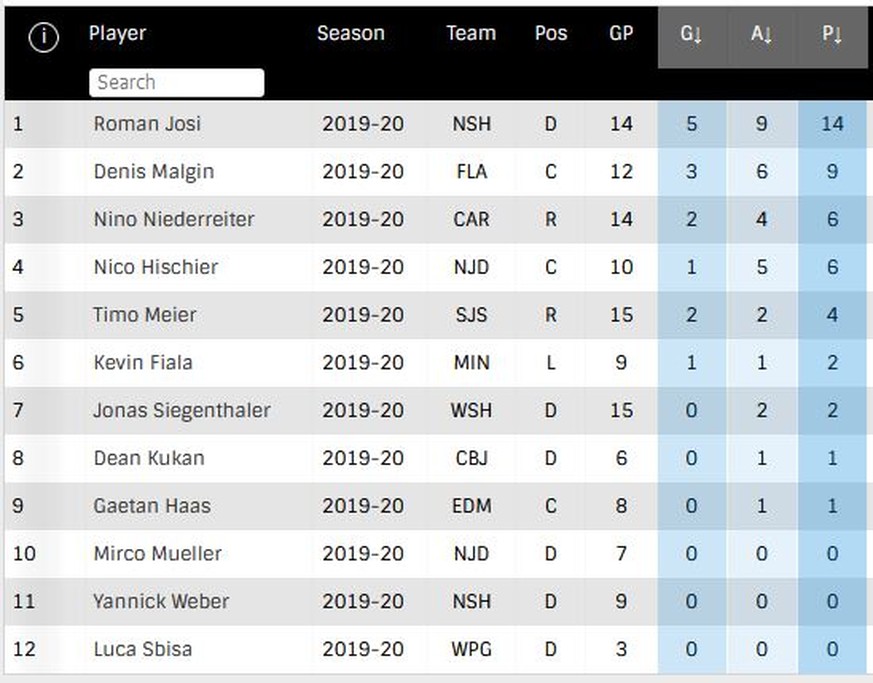
Task: Toggle sorting on the Pos column header
Action: pos(550,33)
